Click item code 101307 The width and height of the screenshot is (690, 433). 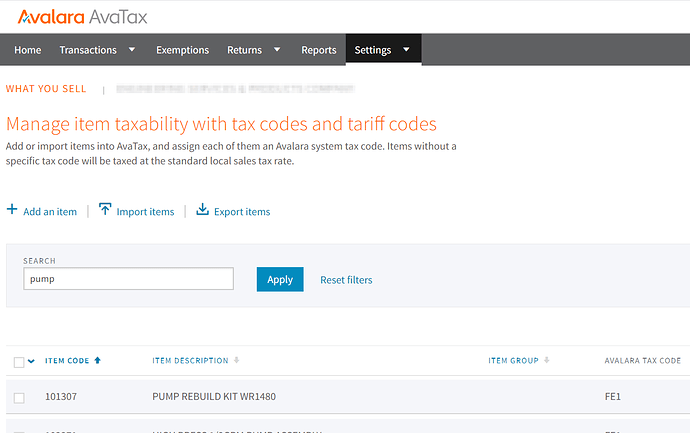[x=61, y=396]
